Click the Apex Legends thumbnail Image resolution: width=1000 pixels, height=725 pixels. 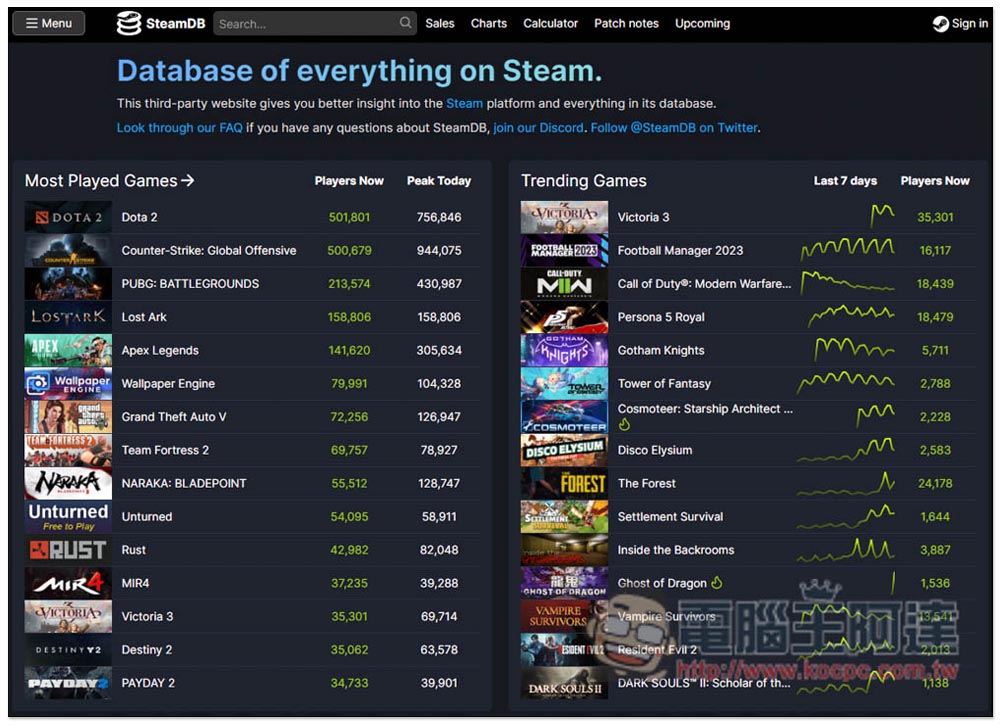coord(68,350)
